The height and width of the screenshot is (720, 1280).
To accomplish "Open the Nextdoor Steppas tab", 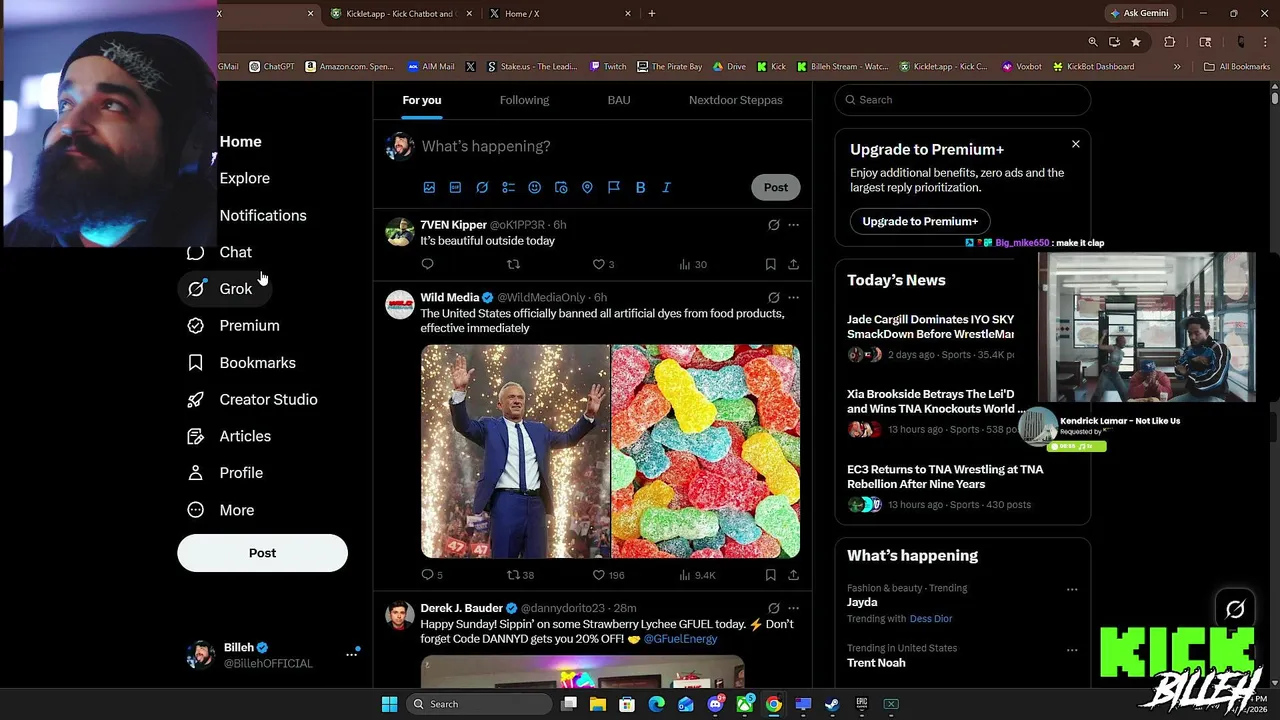I will pos(735,100).
